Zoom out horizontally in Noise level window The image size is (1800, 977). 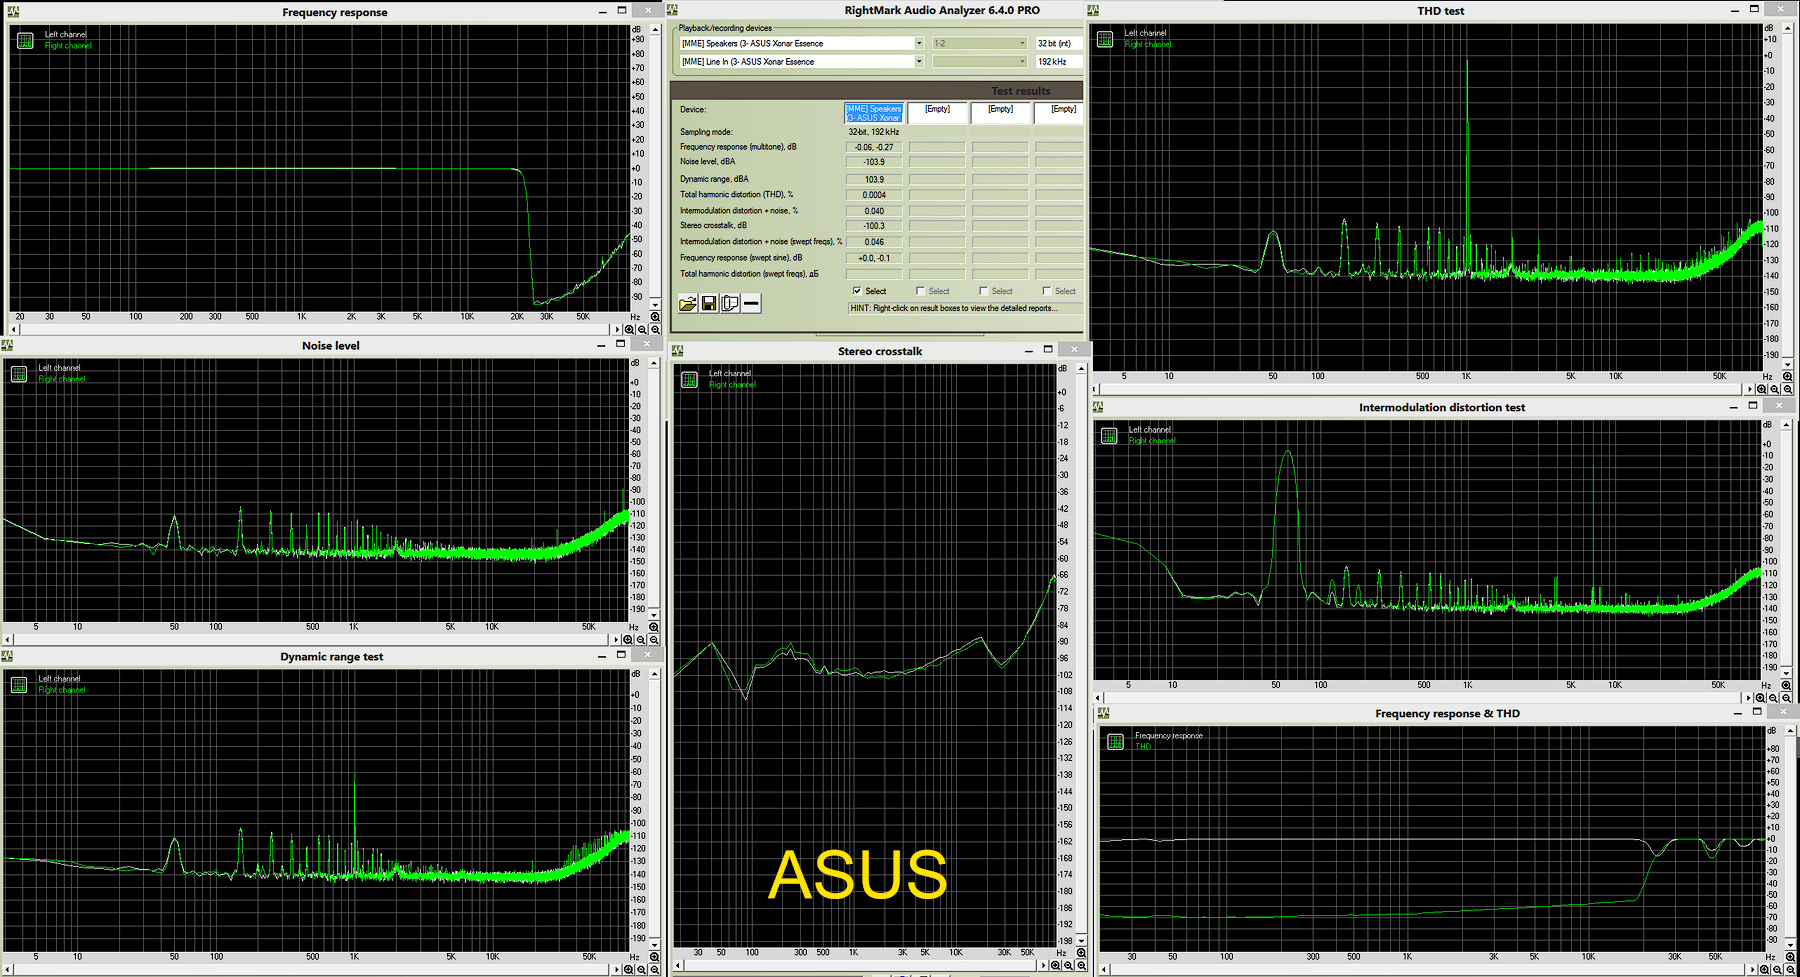[x=641, y=640]
